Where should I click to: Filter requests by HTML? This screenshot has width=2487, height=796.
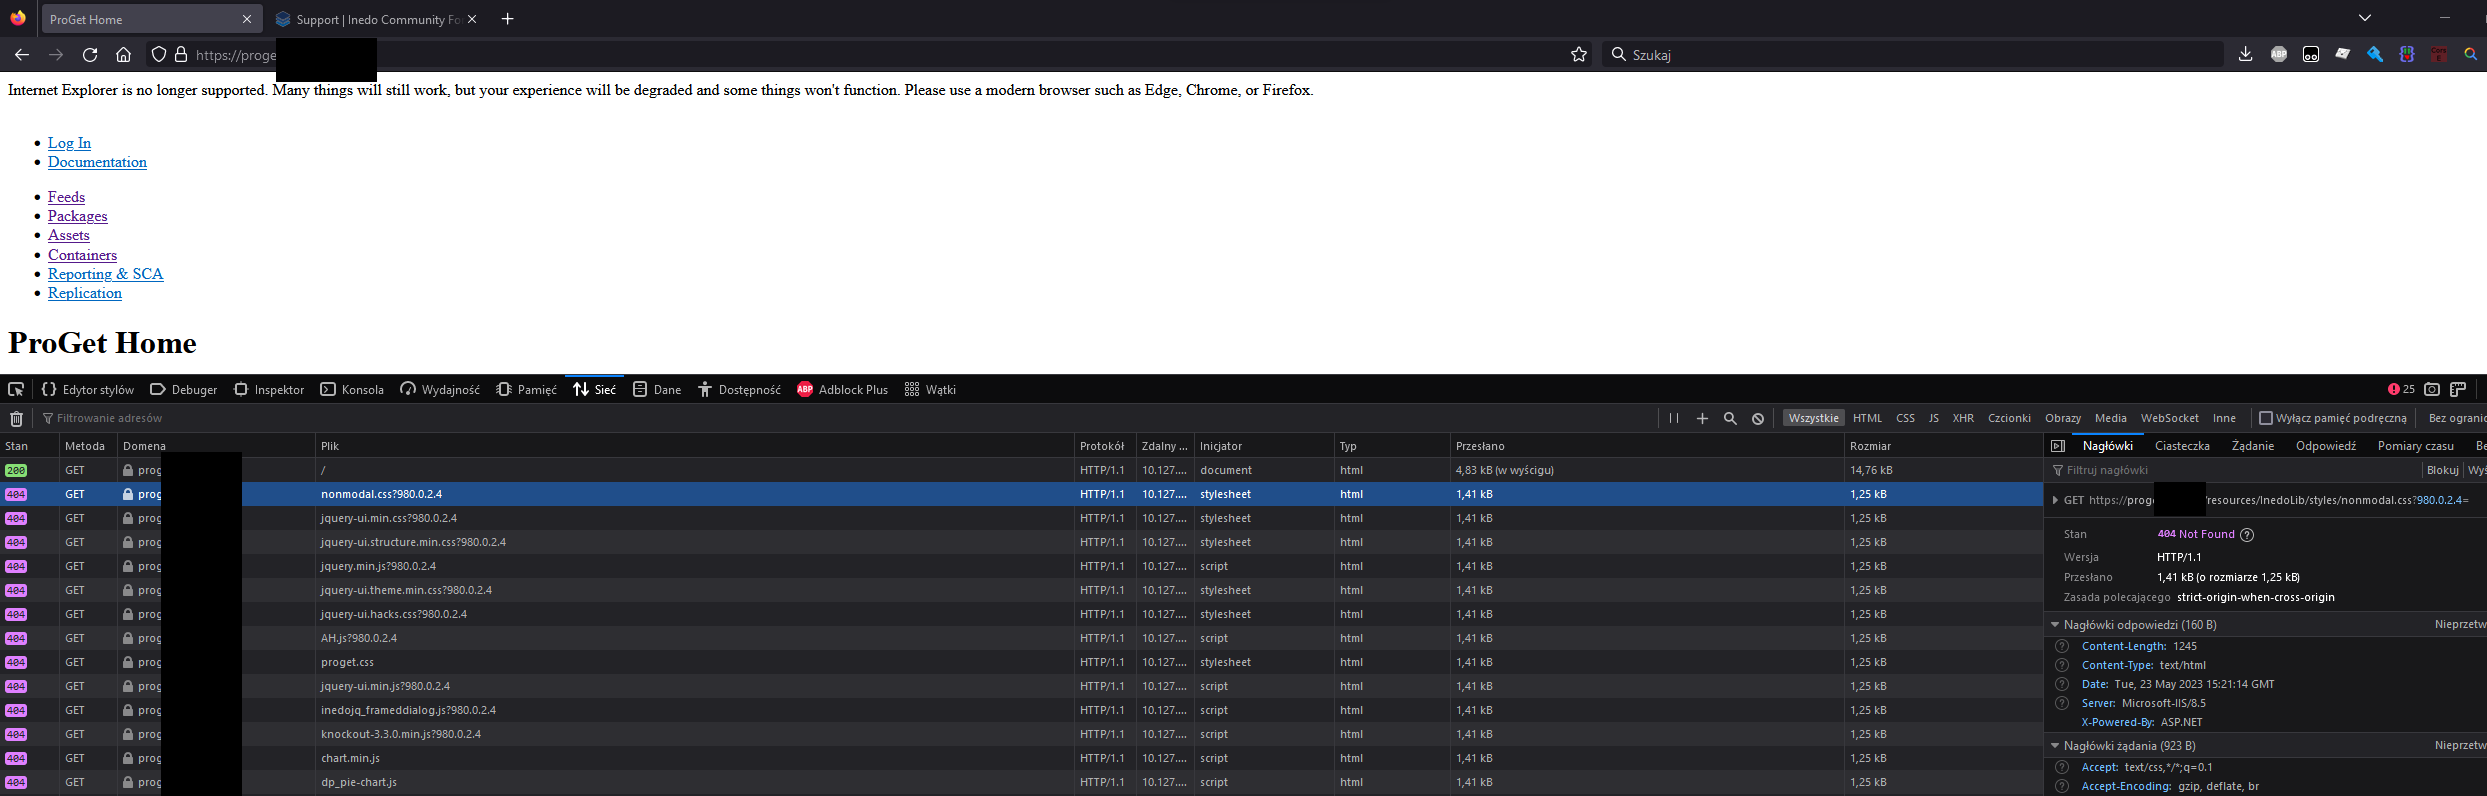(x=1867, y=418)
